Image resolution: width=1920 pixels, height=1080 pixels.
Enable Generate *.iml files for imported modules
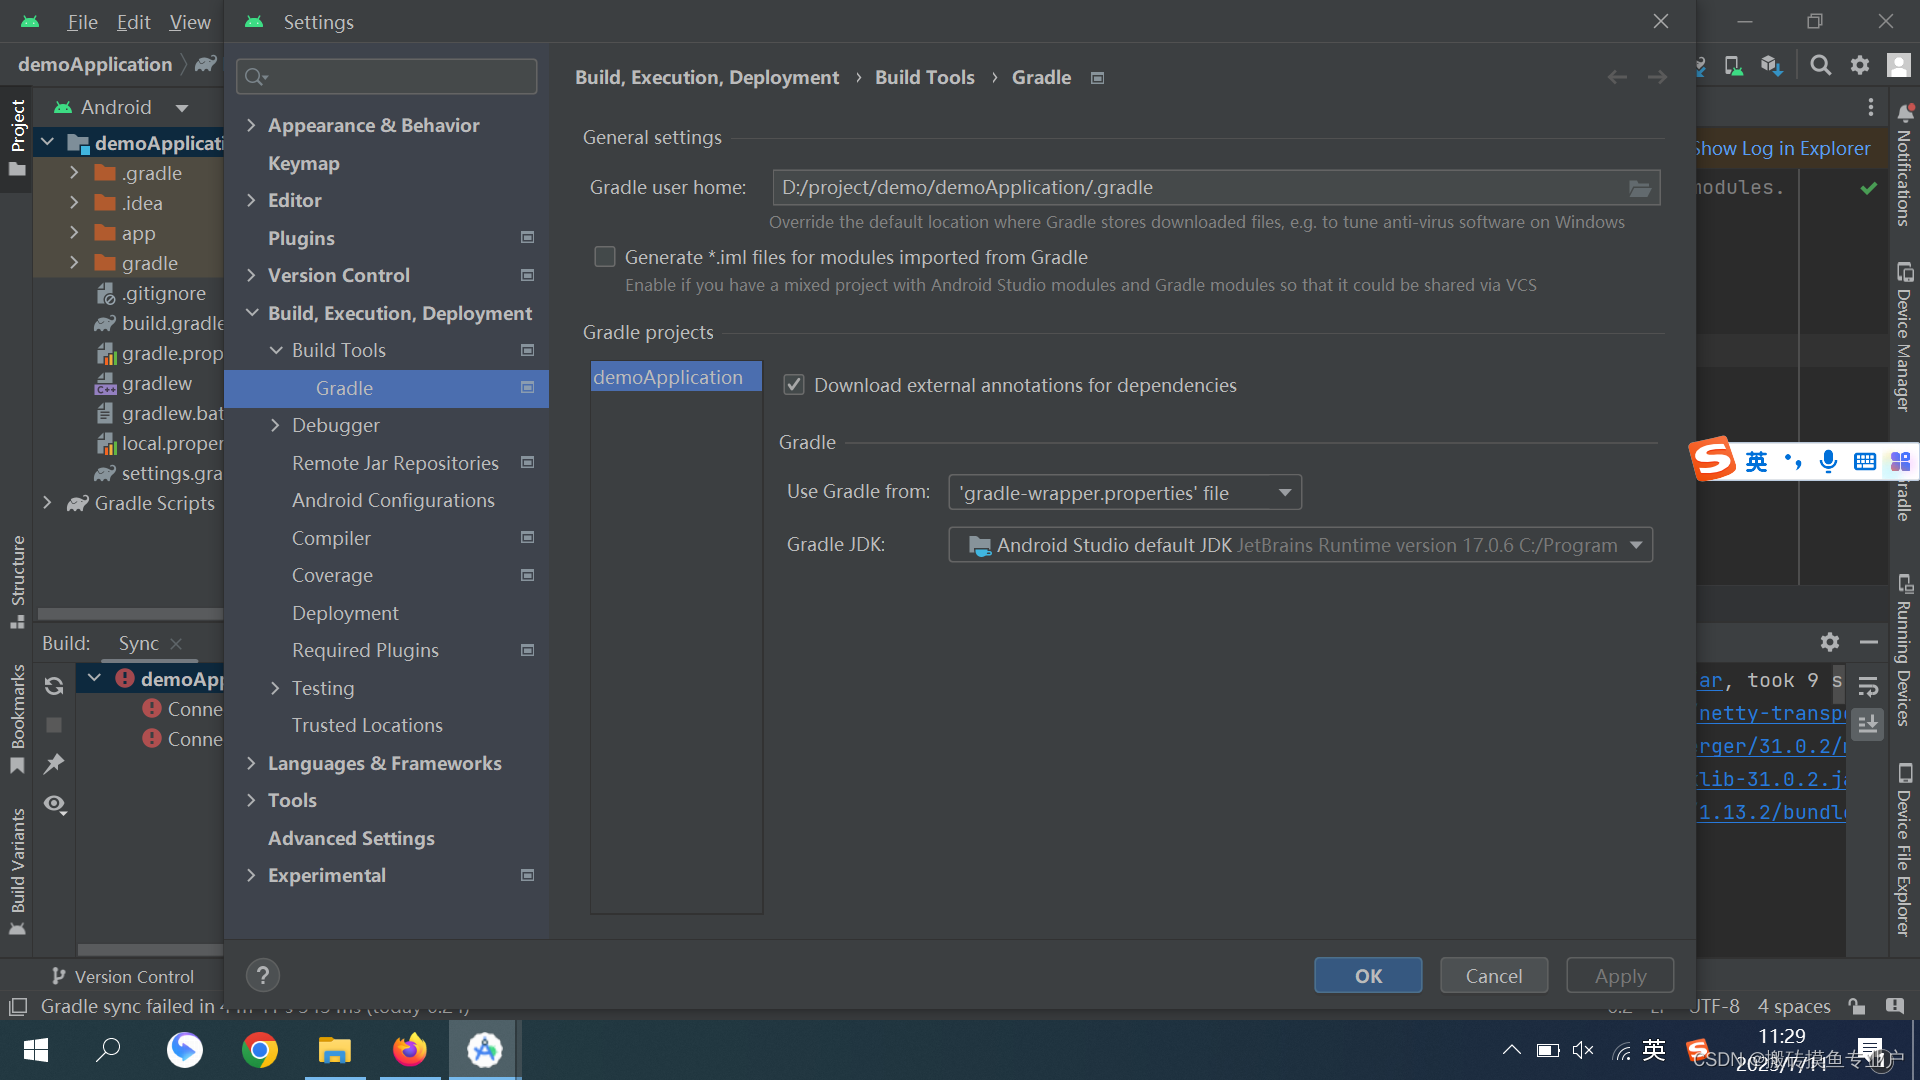tap(604, 257)
